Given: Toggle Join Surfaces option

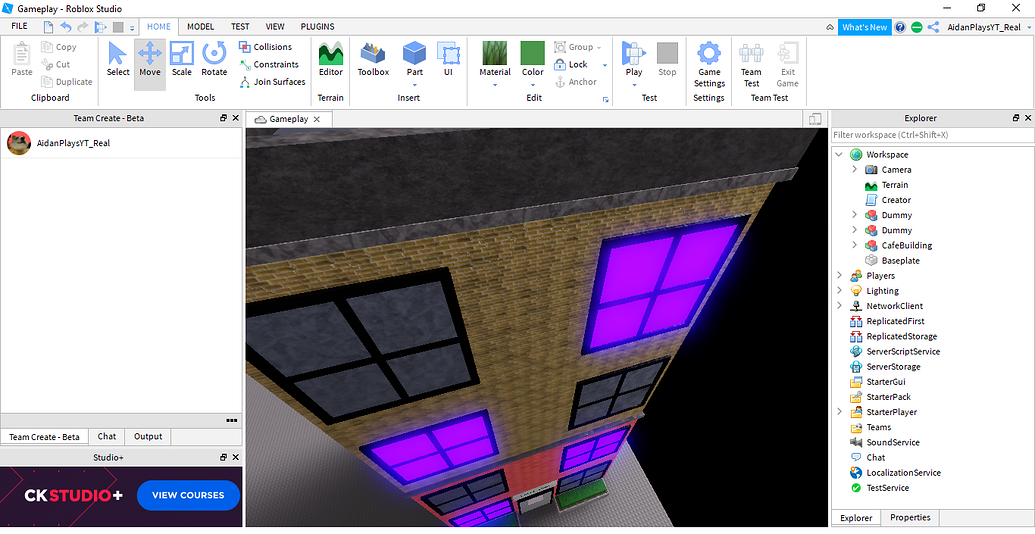Looking at the screenshot, I should 272,82.
